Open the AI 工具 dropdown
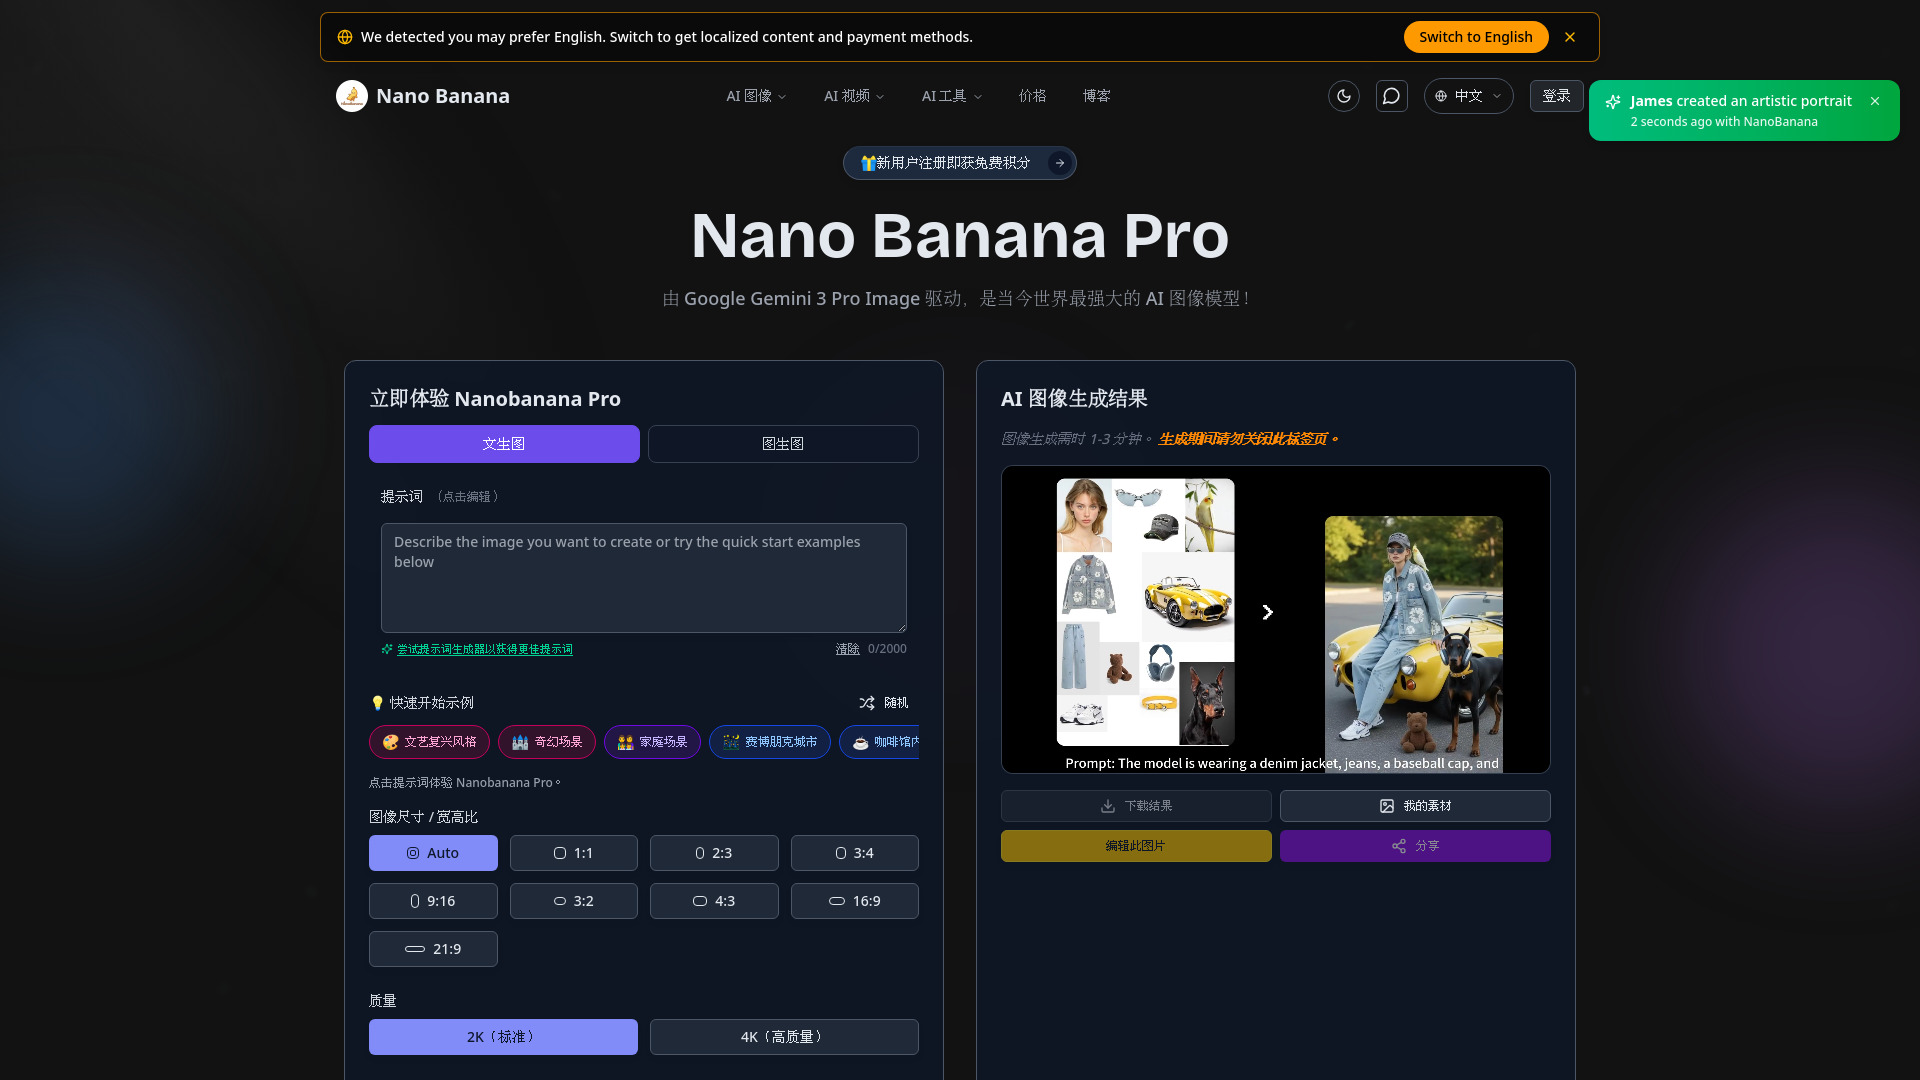The image size is (1920, 1080). coord(951,96)
